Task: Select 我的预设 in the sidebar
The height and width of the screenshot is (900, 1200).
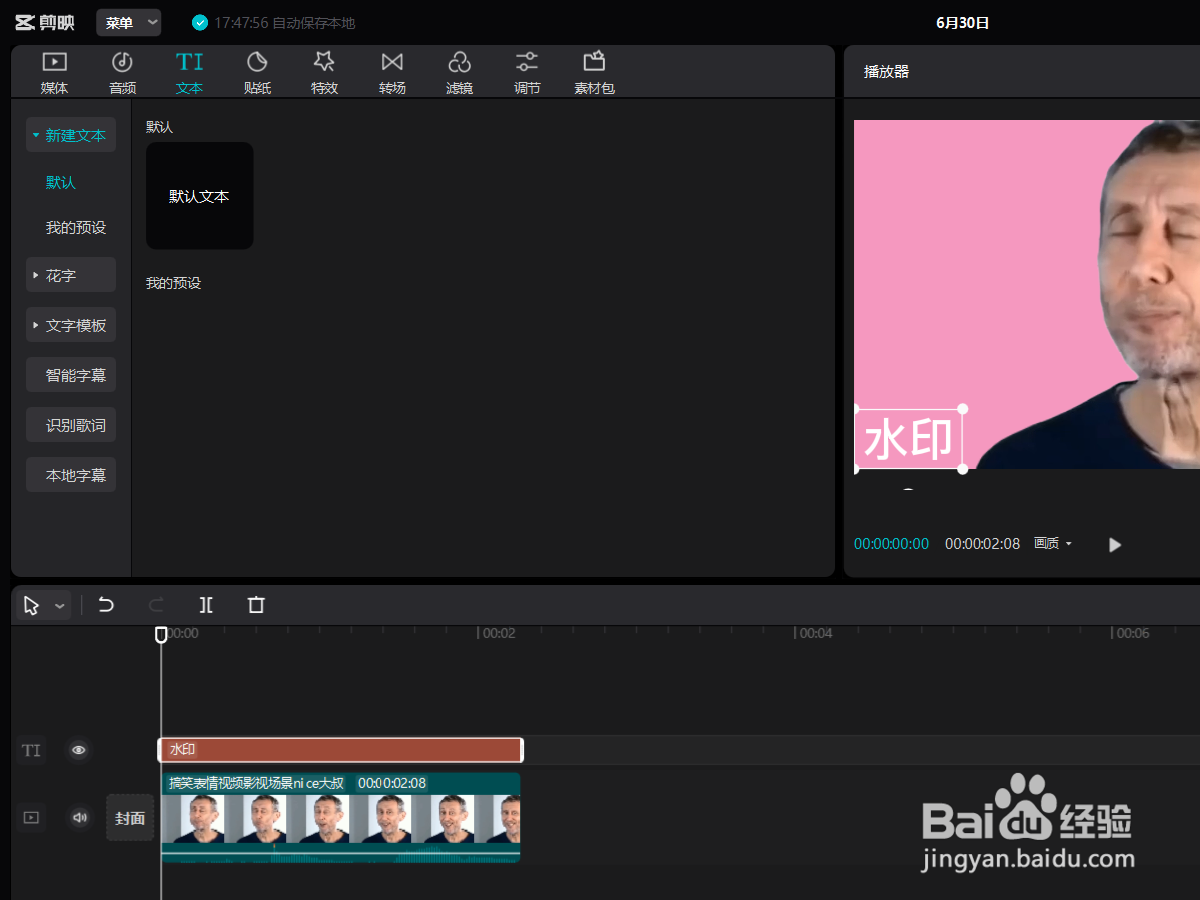Action: pyautogui.click(x=76, y=227)
